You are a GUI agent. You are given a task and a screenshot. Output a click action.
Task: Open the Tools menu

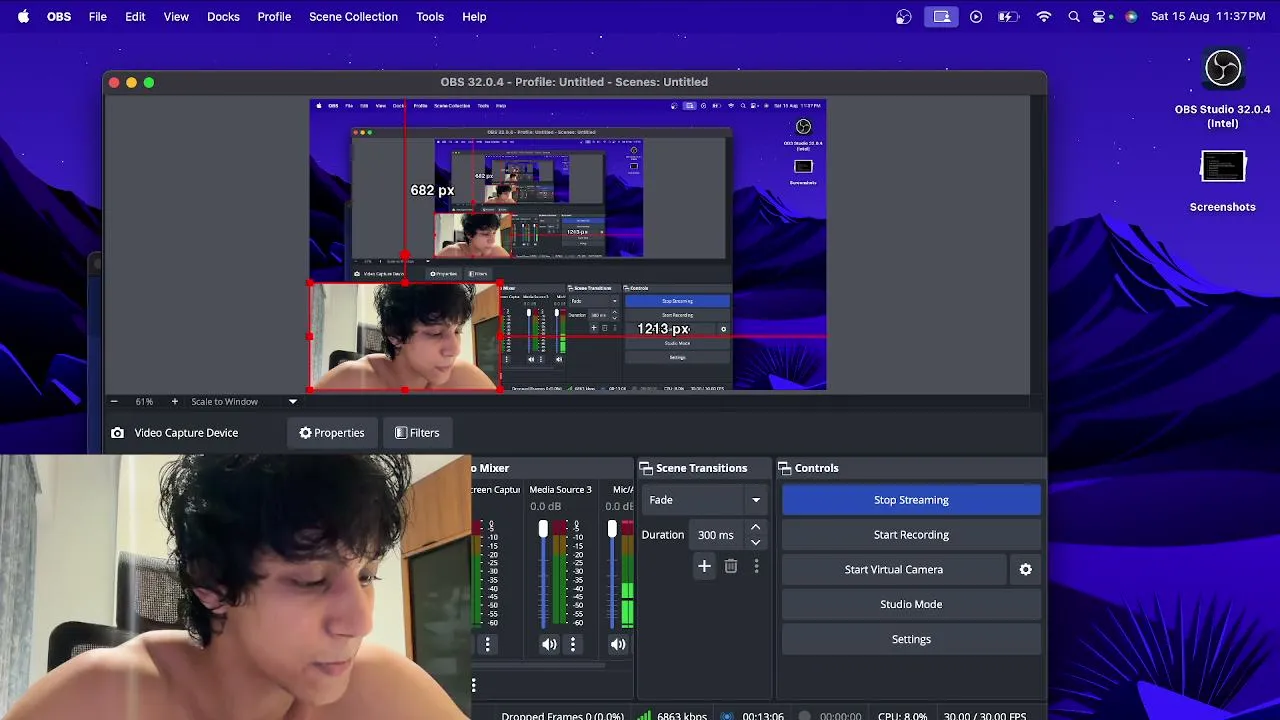(430, 16)
